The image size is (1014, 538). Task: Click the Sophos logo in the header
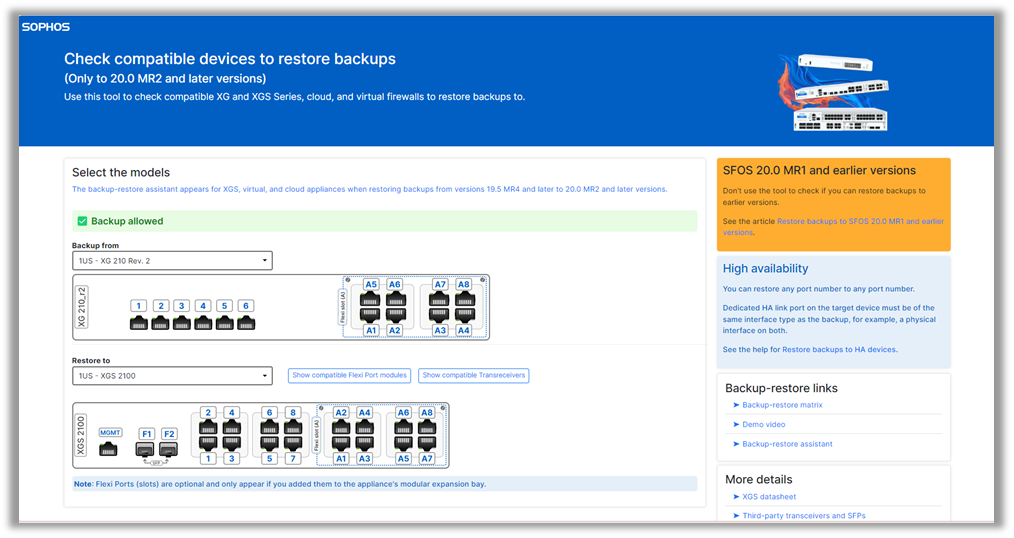click(x=46, y=27)
